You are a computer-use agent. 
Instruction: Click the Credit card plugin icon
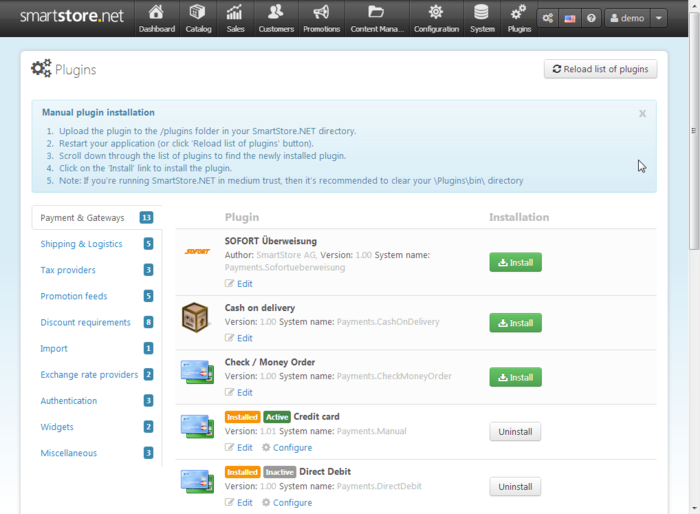click(x=197, y=426)
